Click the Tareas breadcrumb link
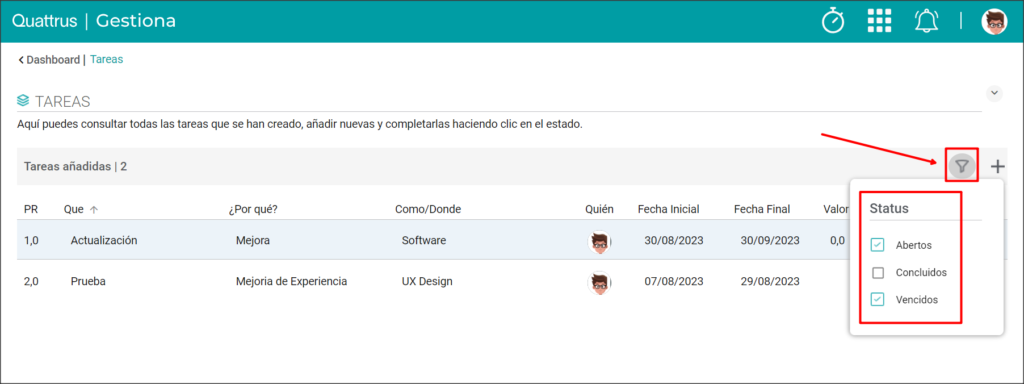This screenshot has width=1024, height=384. [106, 59]
